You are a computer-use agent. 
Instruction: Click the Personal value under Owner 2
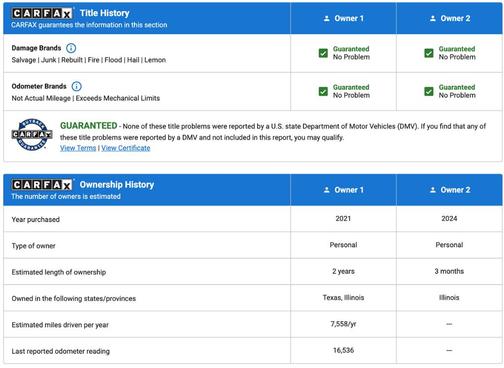449,245
